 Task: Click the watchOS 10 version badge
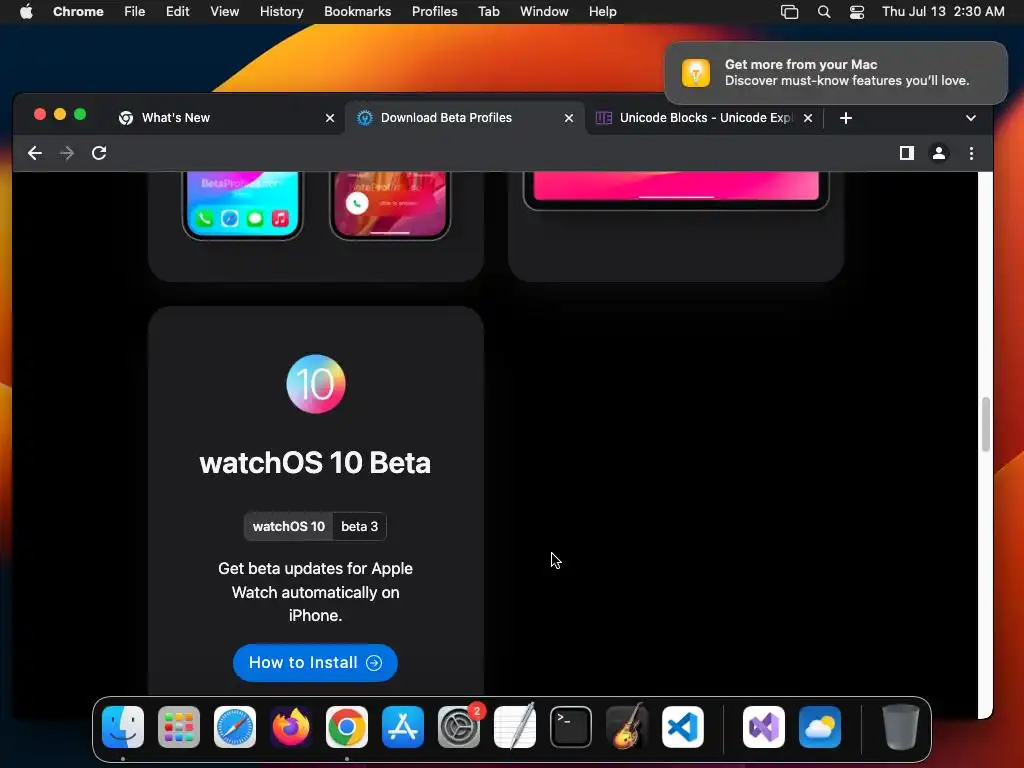point(289,526)
